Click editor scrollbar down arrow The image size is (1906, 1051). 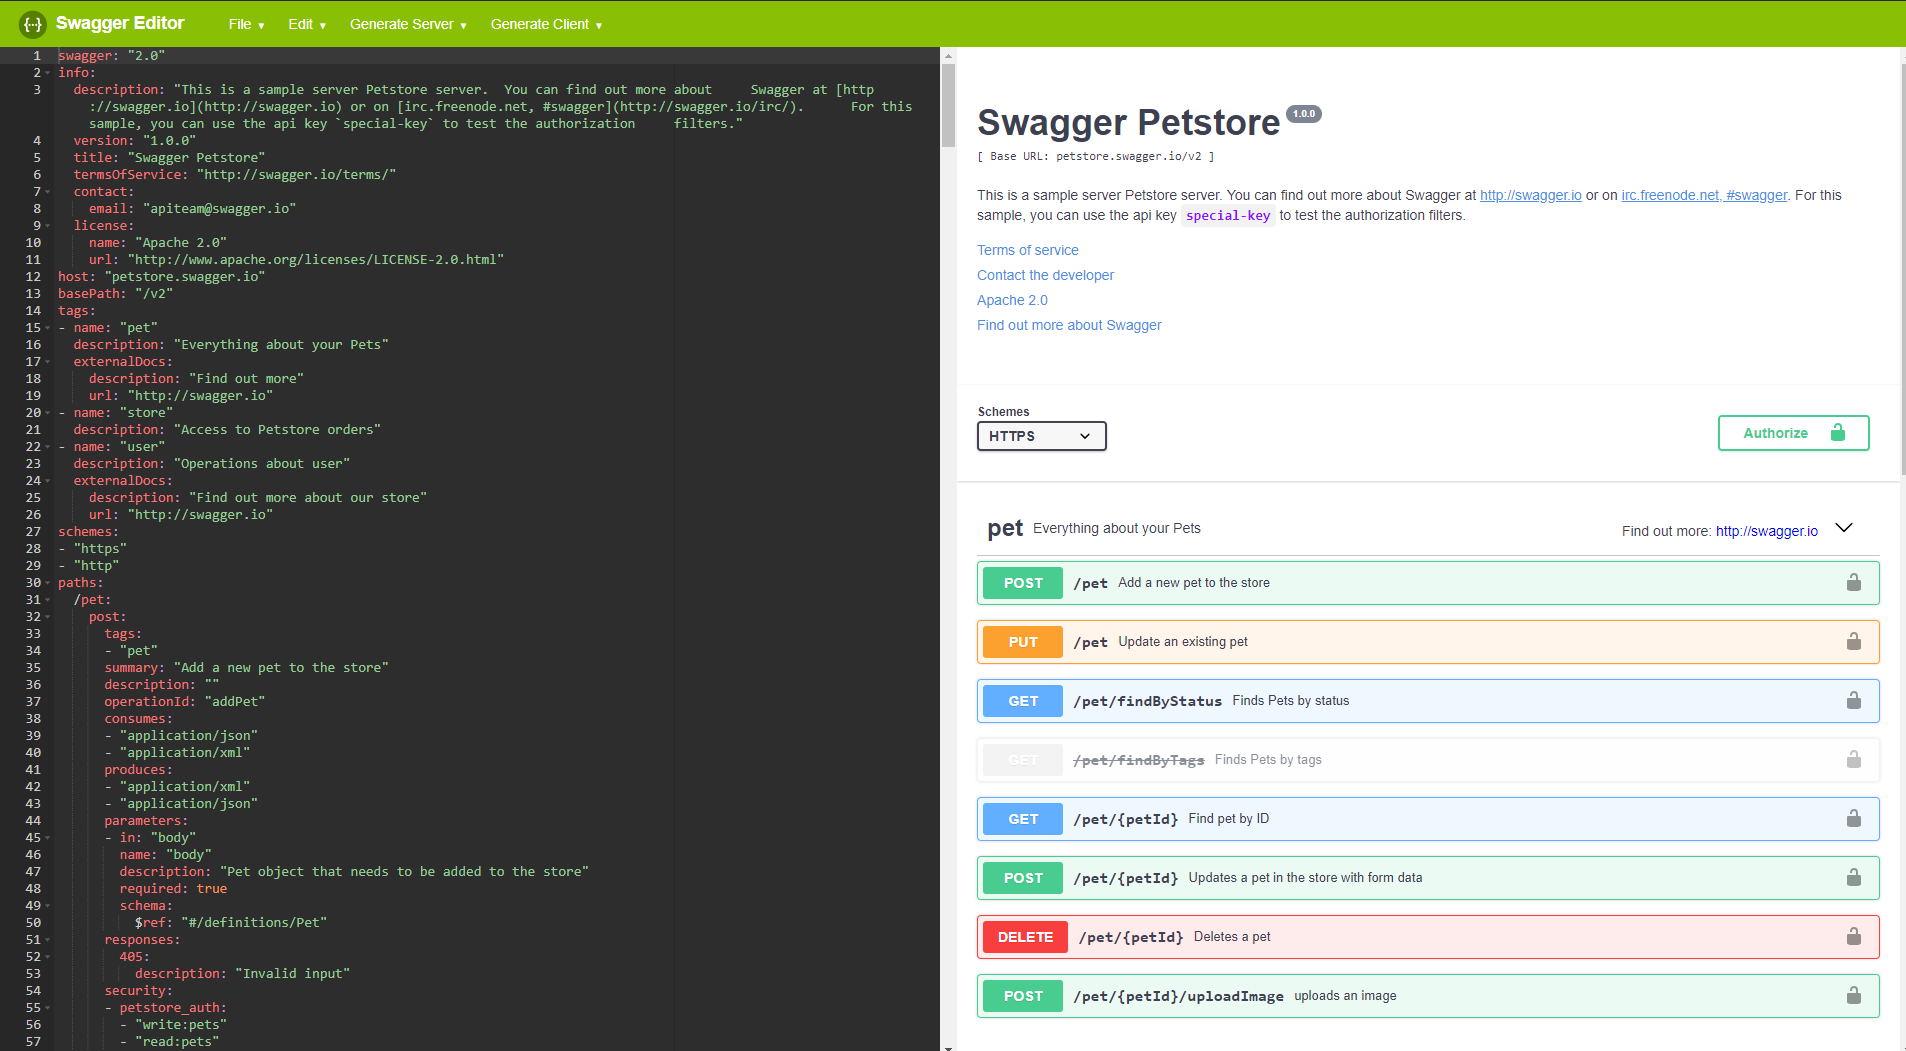(x=948, y=1046)
